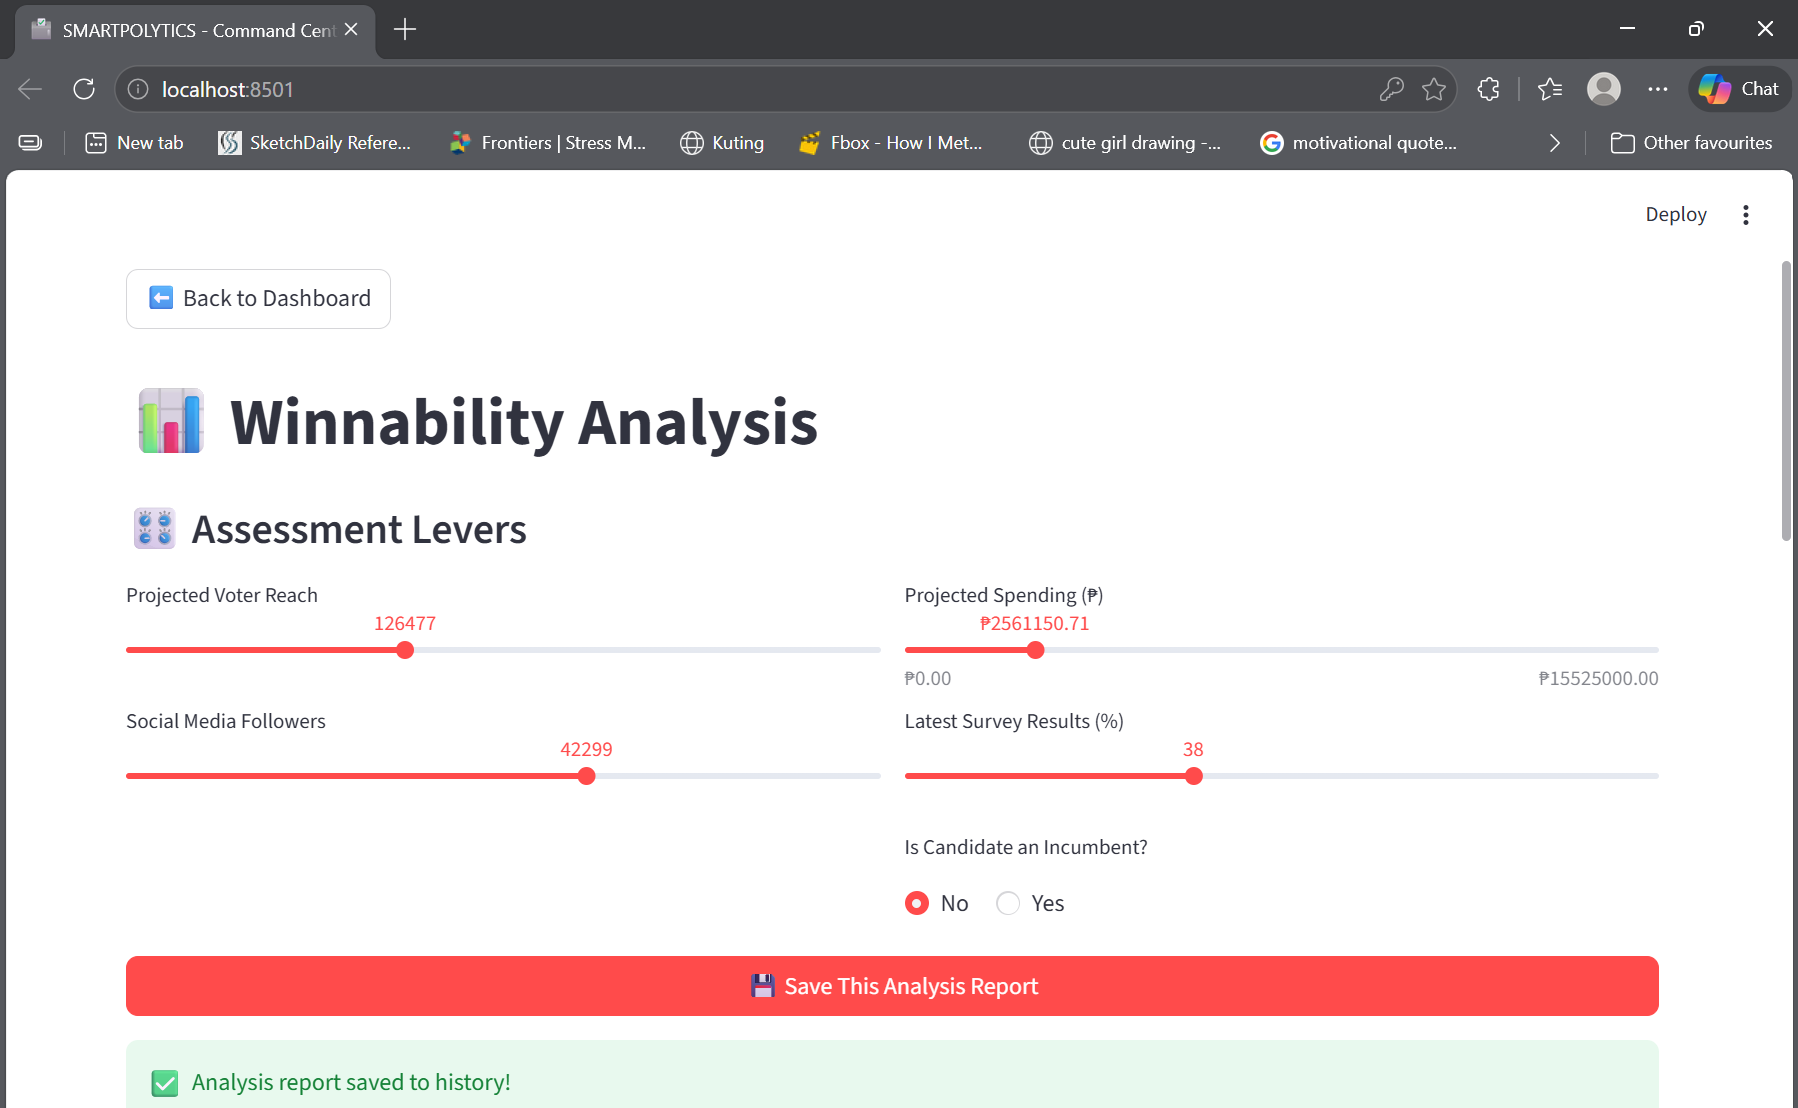Open the Copilot Chat in the browser toolbar

tap(1739, 89)
